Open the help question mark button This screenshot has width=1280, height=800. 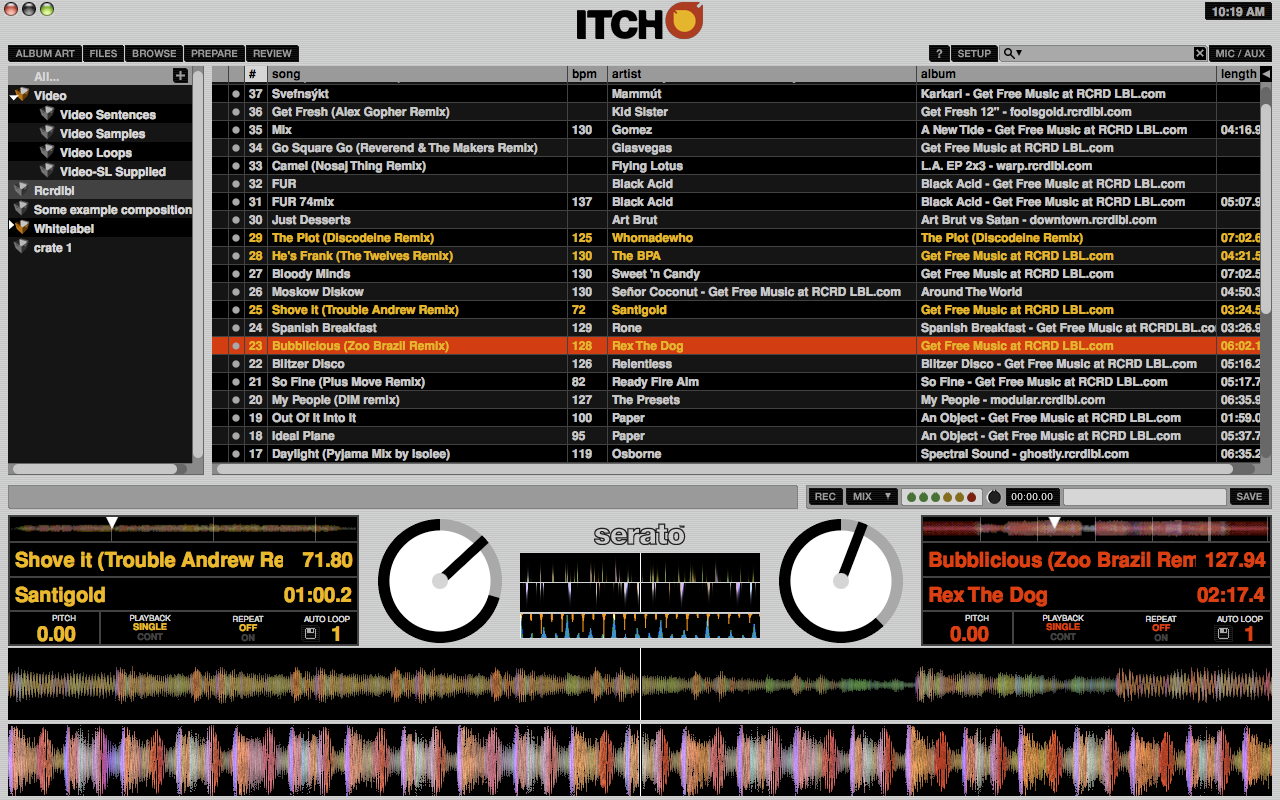click(x=939, y=53)
